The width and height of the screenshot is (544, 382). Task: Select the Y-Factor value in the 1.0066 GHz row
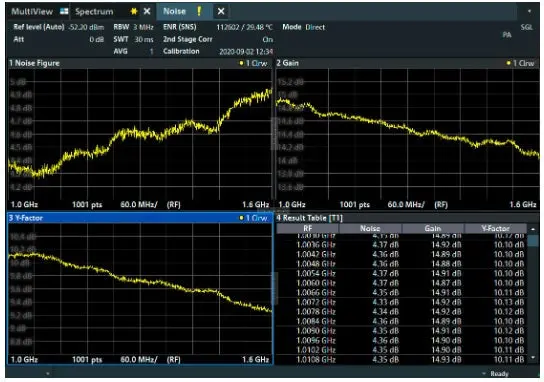click(x=509, y=292)
